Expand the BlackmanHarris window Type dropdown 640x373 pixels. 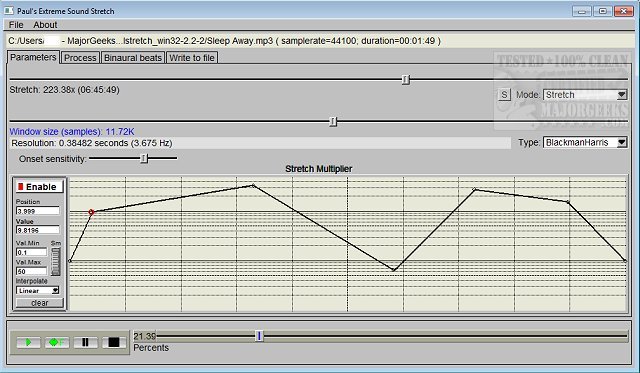pos(585,142)
